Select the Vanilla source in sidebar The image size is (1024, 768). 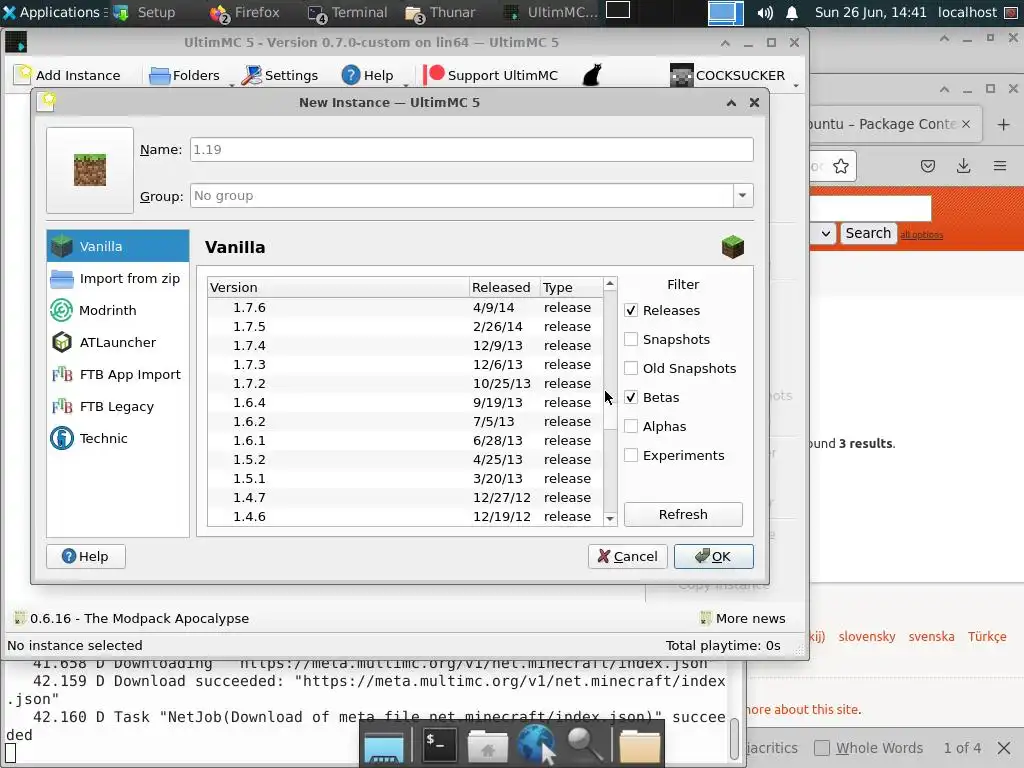pos(118,246)
